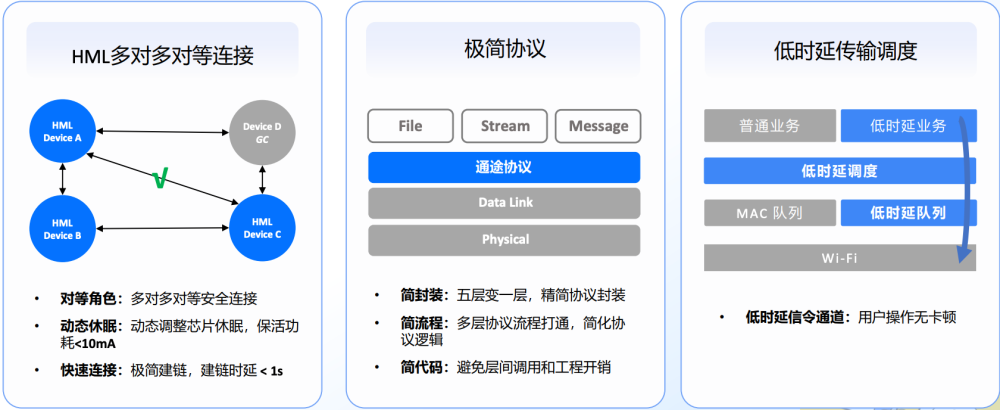Click the text 用户操作无卡顿
This screenshot has height=410, width=1000.
click(907, 317)
